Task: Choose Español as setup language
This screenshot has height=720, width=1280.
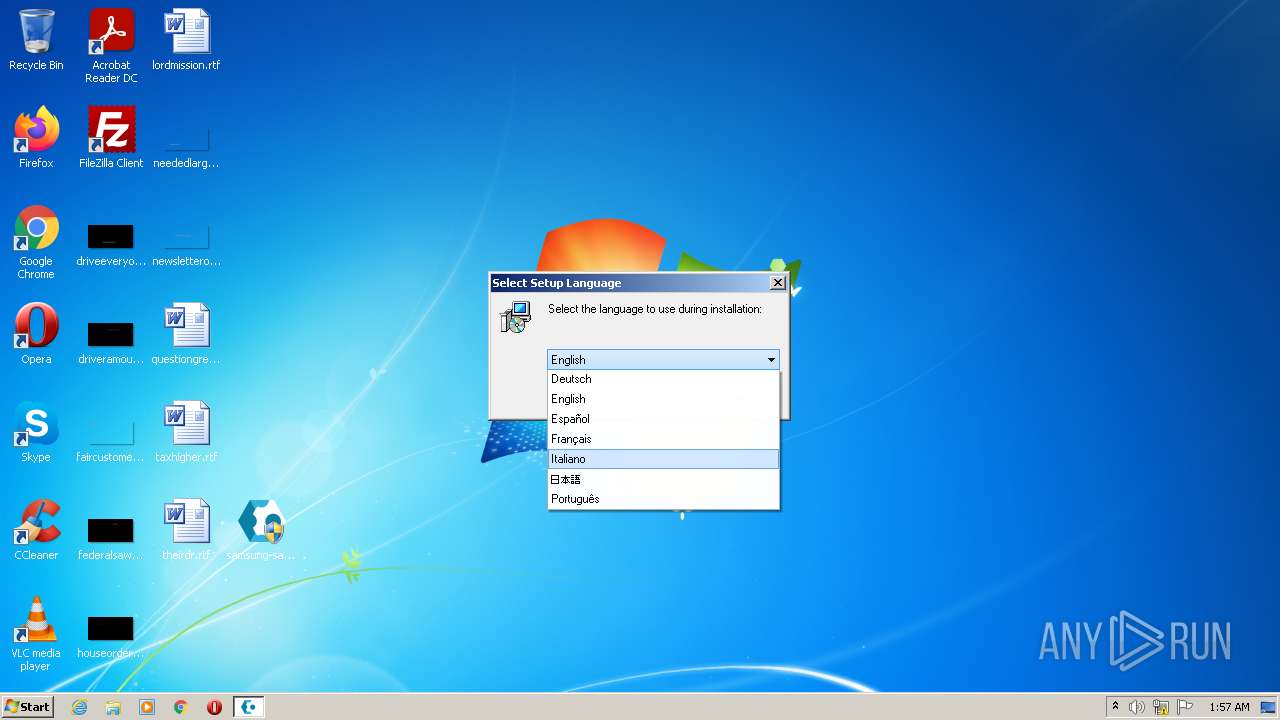Action: pyautogui.click(x=663, y=419)
